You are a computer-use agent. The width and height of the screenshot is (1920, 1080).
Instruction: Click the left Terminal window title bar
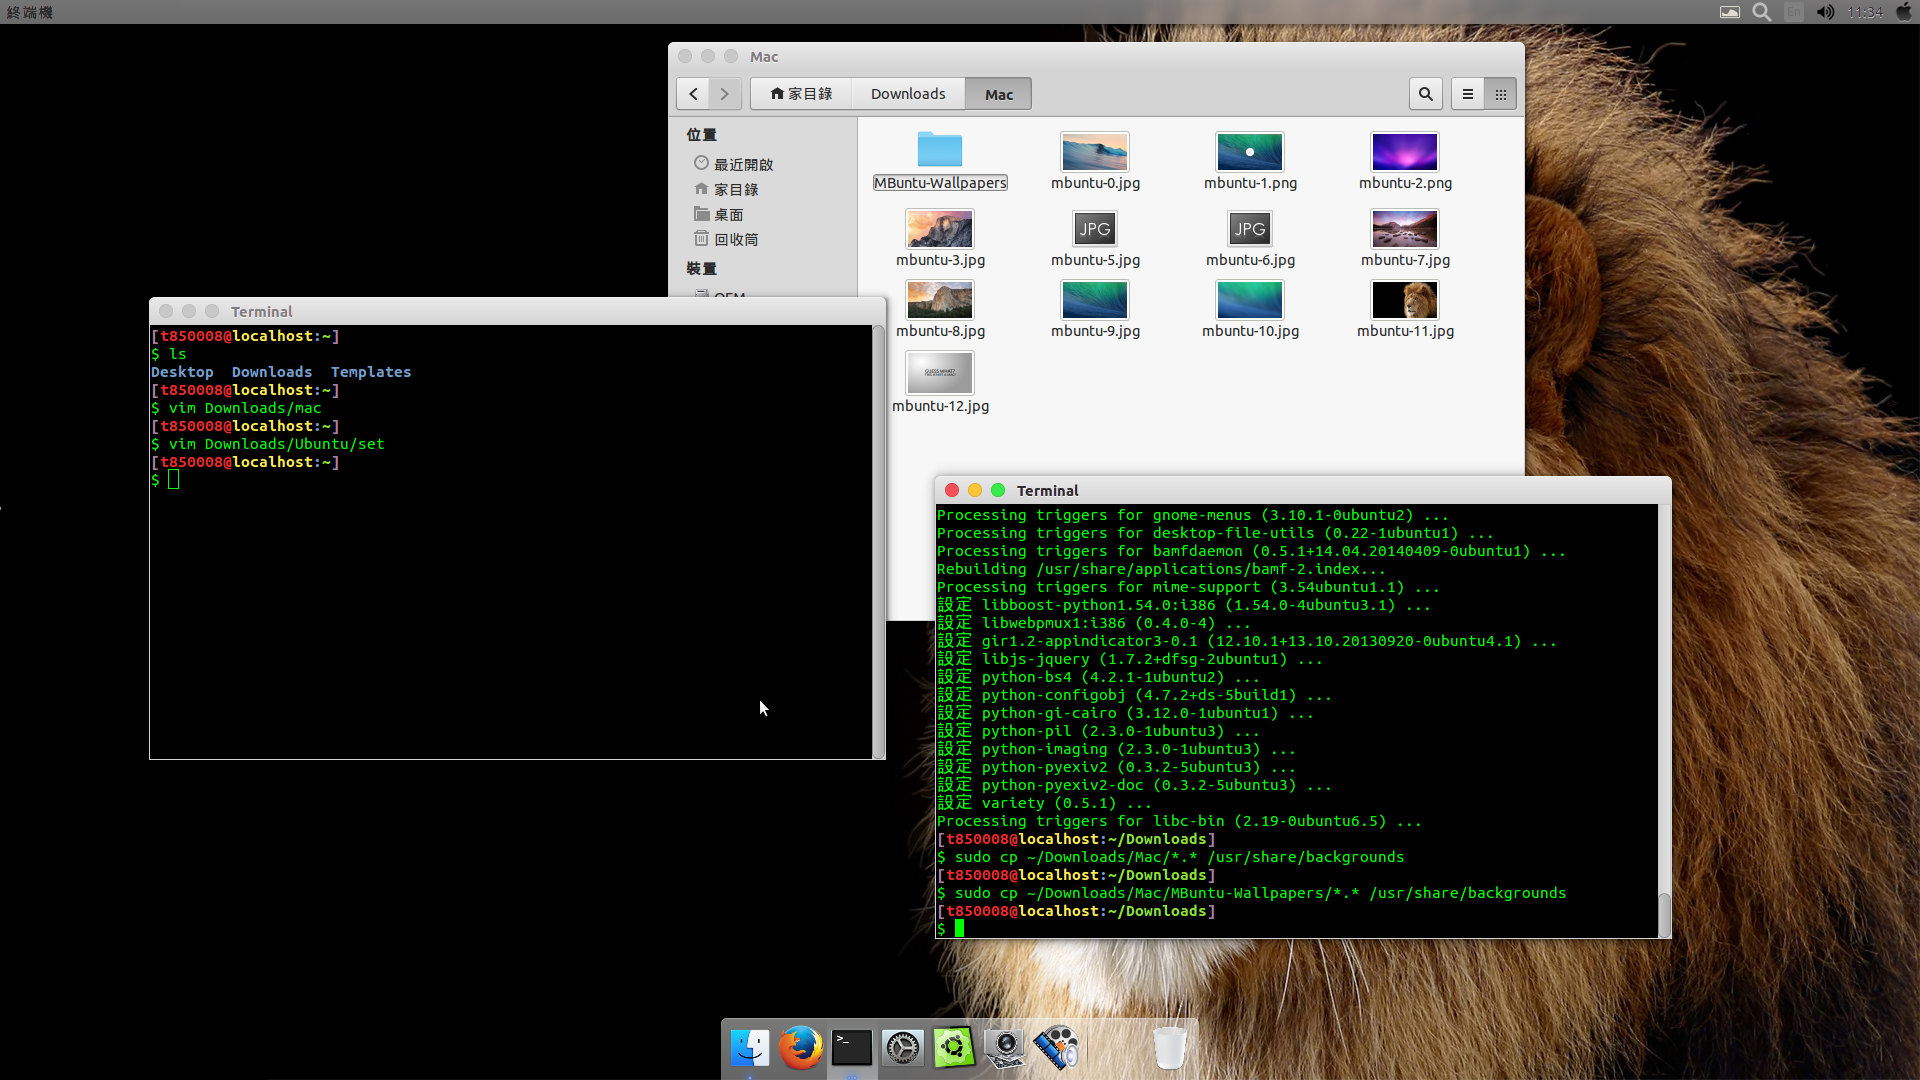(x=517, y=311)
